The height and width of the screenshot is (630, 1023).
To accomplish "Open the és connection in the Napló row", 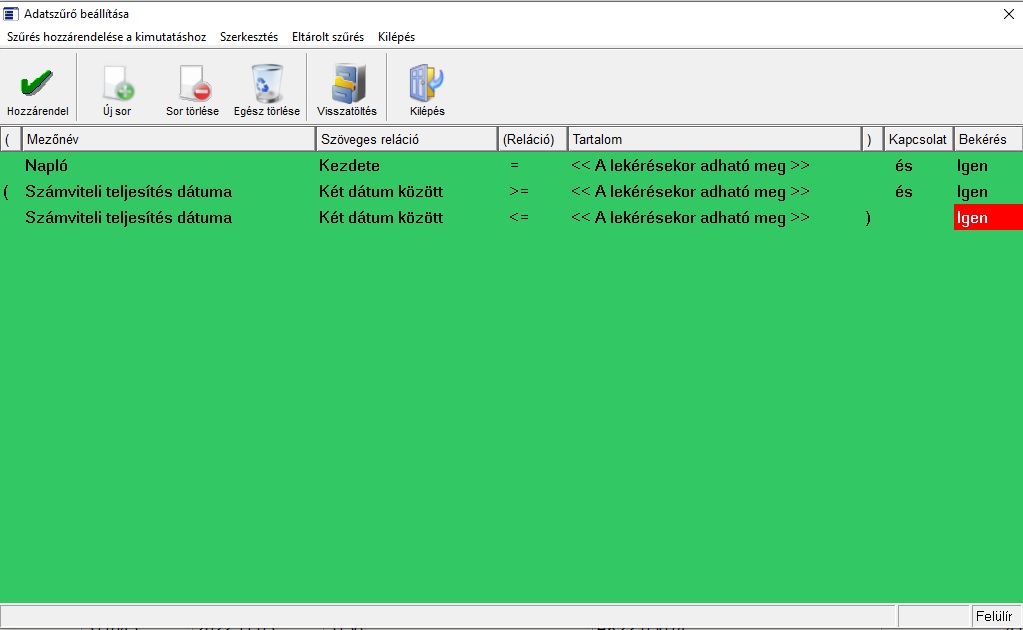I will [x=904, y=166].
